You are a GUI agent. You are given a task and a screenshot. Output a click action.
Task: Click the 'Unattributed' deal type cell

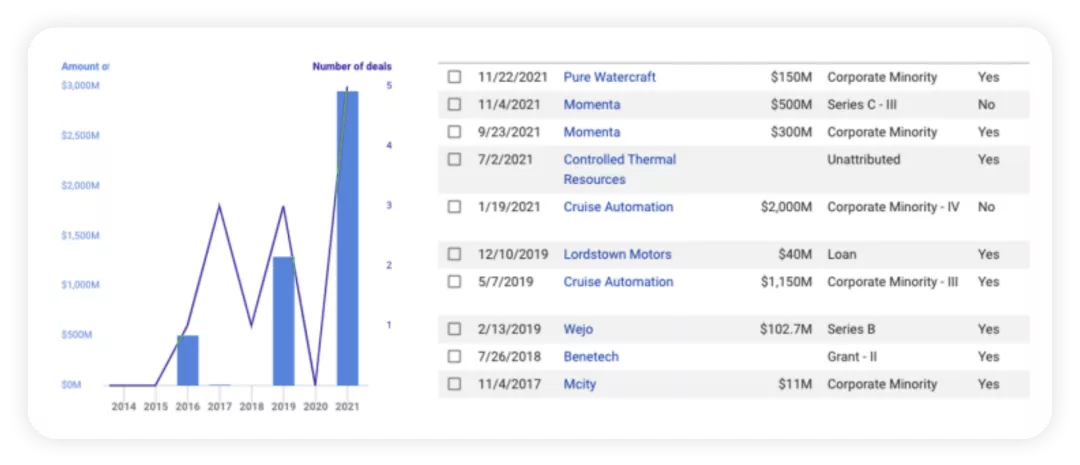(x=864, y=159)
